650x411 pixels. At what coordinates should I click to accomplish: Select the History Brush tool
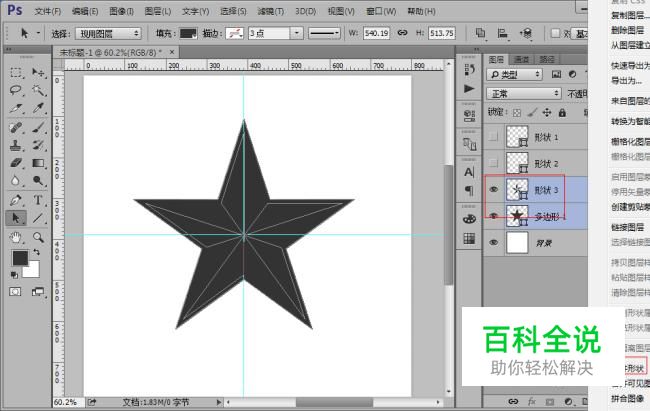[x=38, y=145]
